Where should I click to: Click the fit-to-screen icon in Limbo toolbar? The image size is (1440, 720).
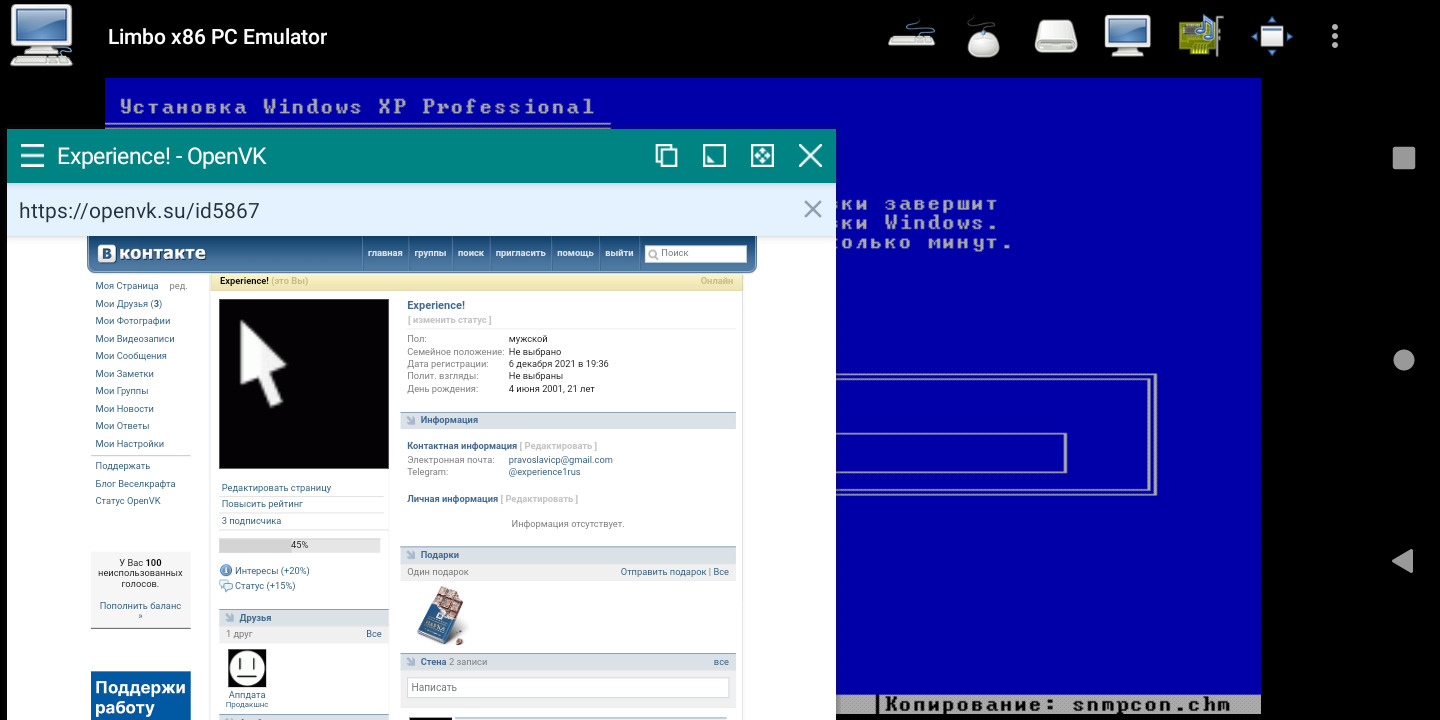[1271, 37]
